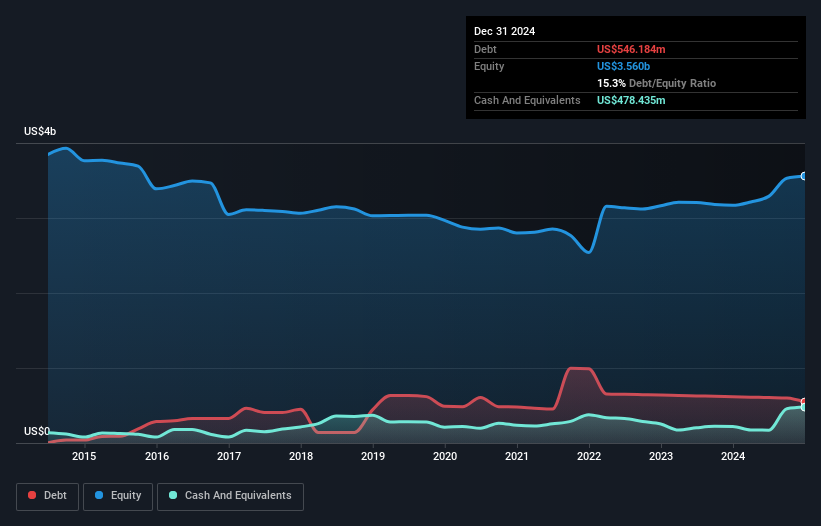Screen dimensions: 821x526
Task: Click the US$0 y-axis label
Action: 37,431
